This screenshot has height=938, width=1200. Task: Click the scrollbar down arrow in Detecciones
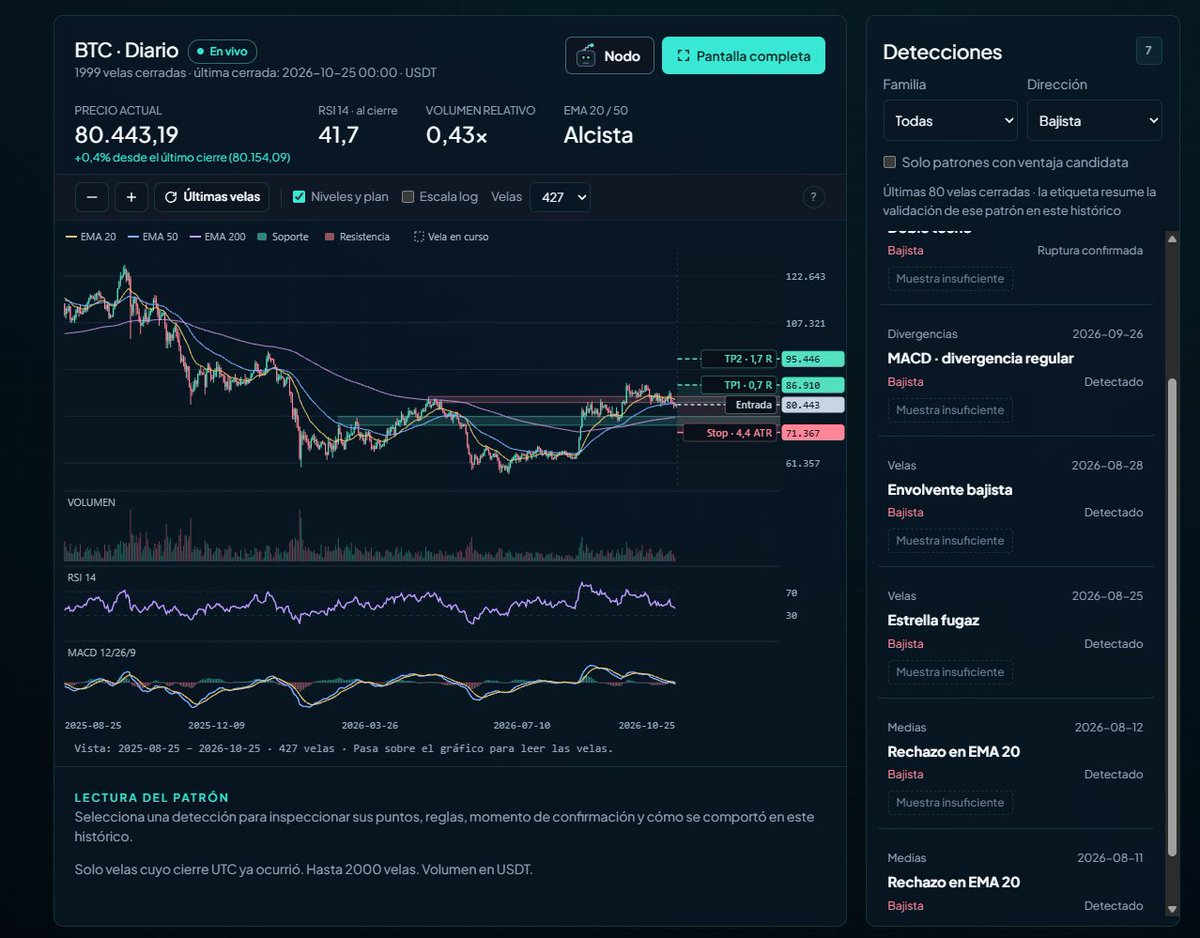(1172, 909)
